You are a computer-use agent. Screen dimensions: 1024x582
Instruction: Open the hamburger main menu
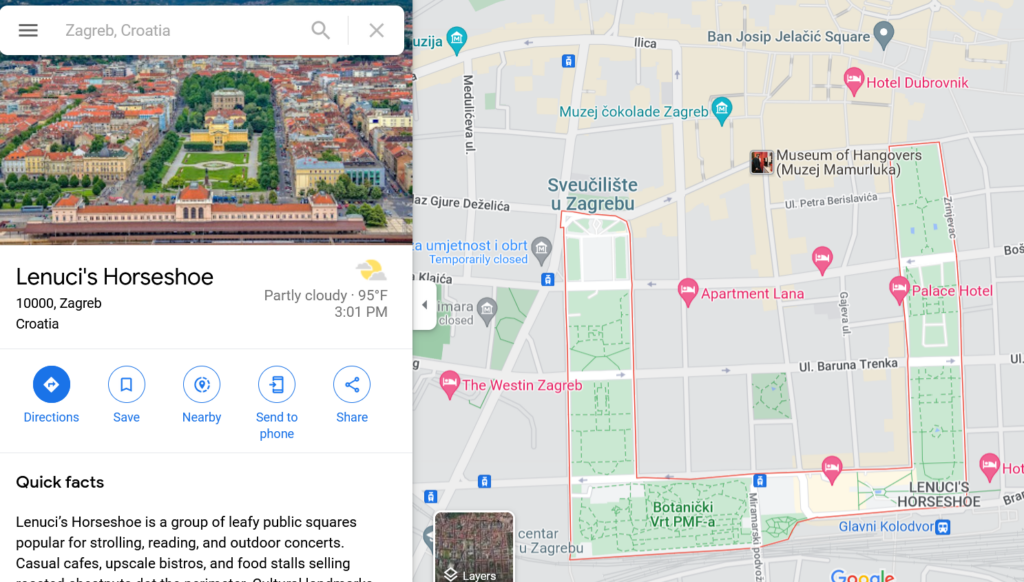point(28,31)
